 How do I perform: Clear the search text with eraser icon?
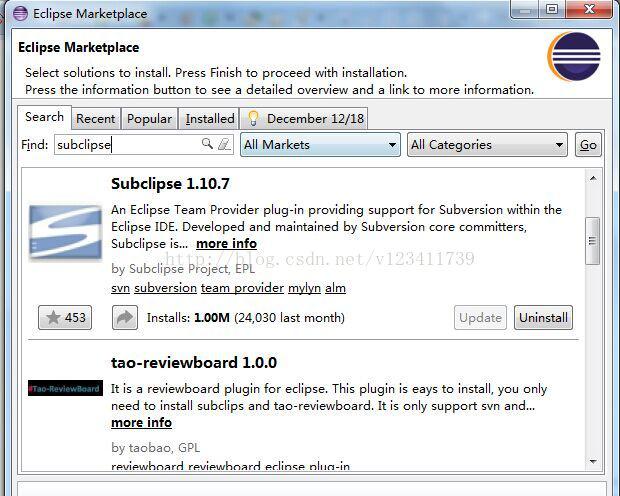click(224, 144)
